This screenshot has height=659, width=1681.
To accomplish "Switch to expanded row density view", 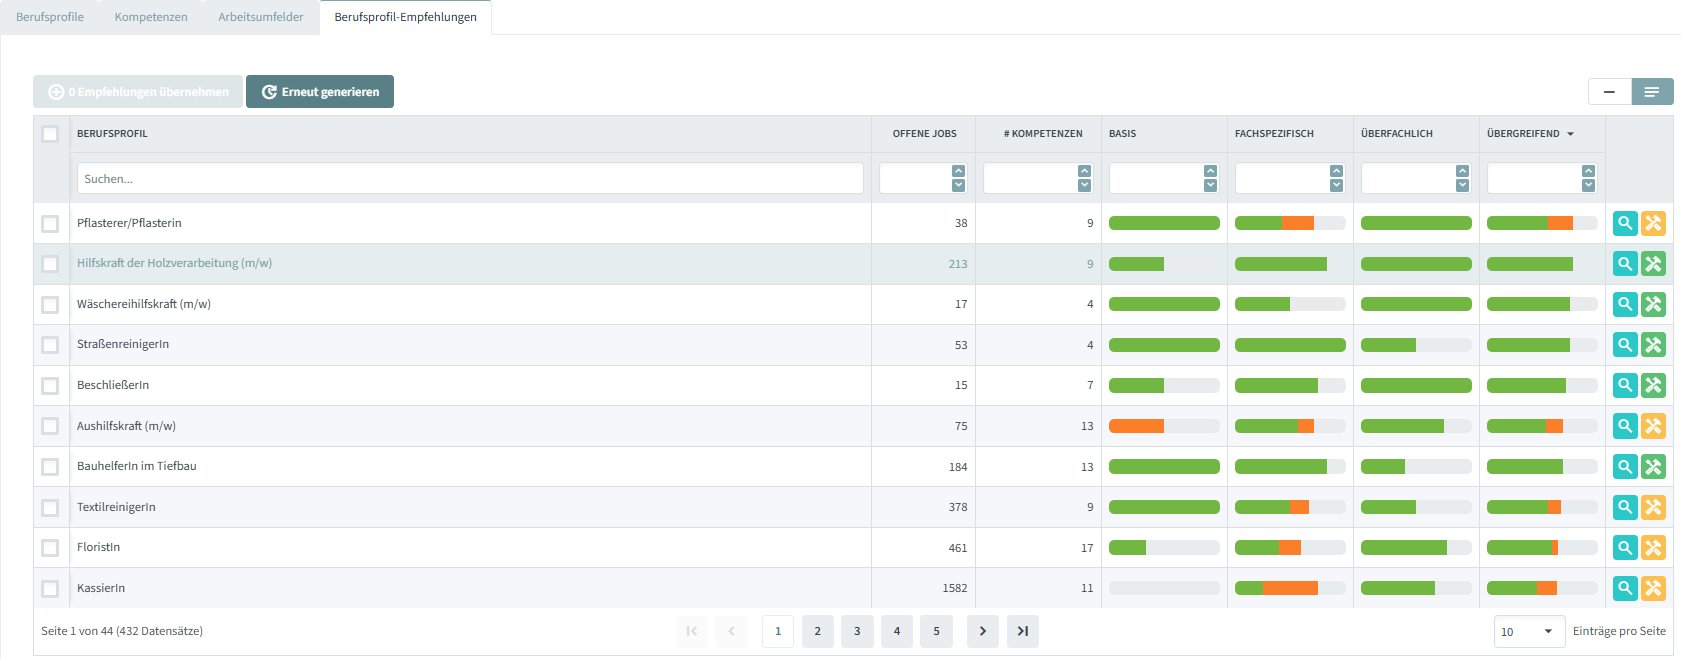I will [1652, 92].
